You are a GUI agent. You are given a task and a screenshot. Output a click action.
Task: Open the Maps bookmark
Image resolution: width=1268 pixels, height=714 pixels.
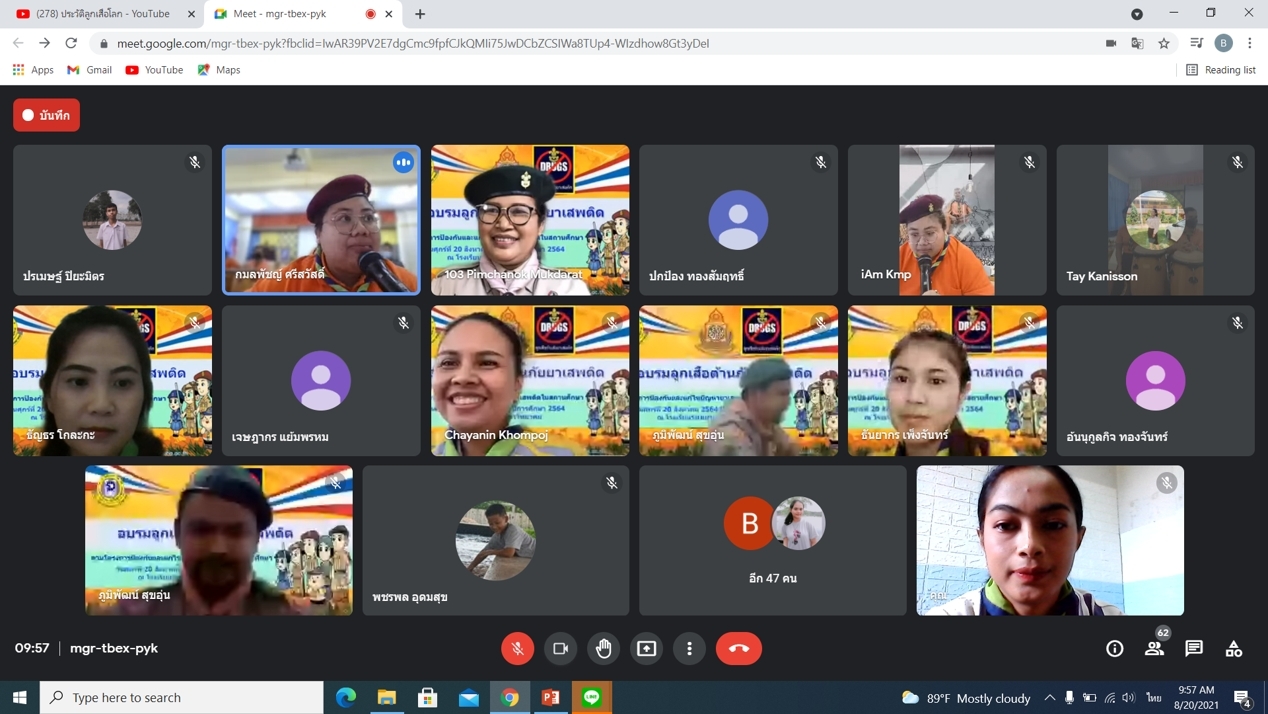[219, 70]
